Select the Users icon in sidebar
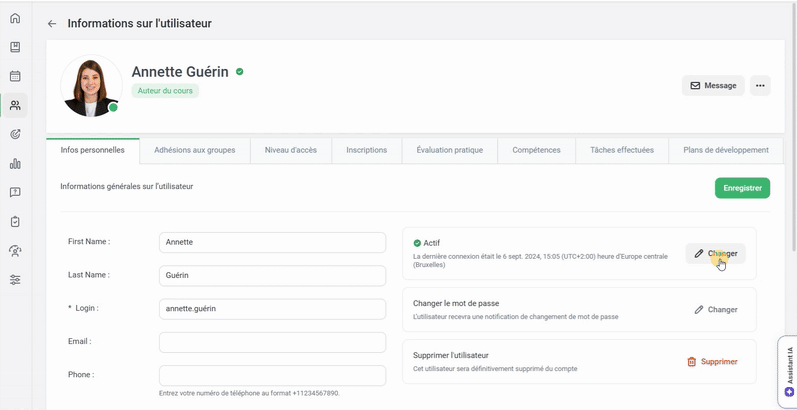This screenshot has width=797, height=410. click(x=15, y=105)
